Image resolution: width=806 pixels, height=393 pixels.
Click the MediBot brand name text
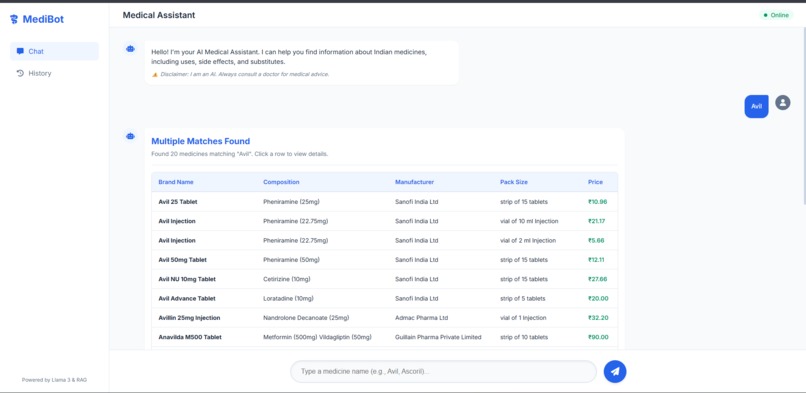[43, 20]
